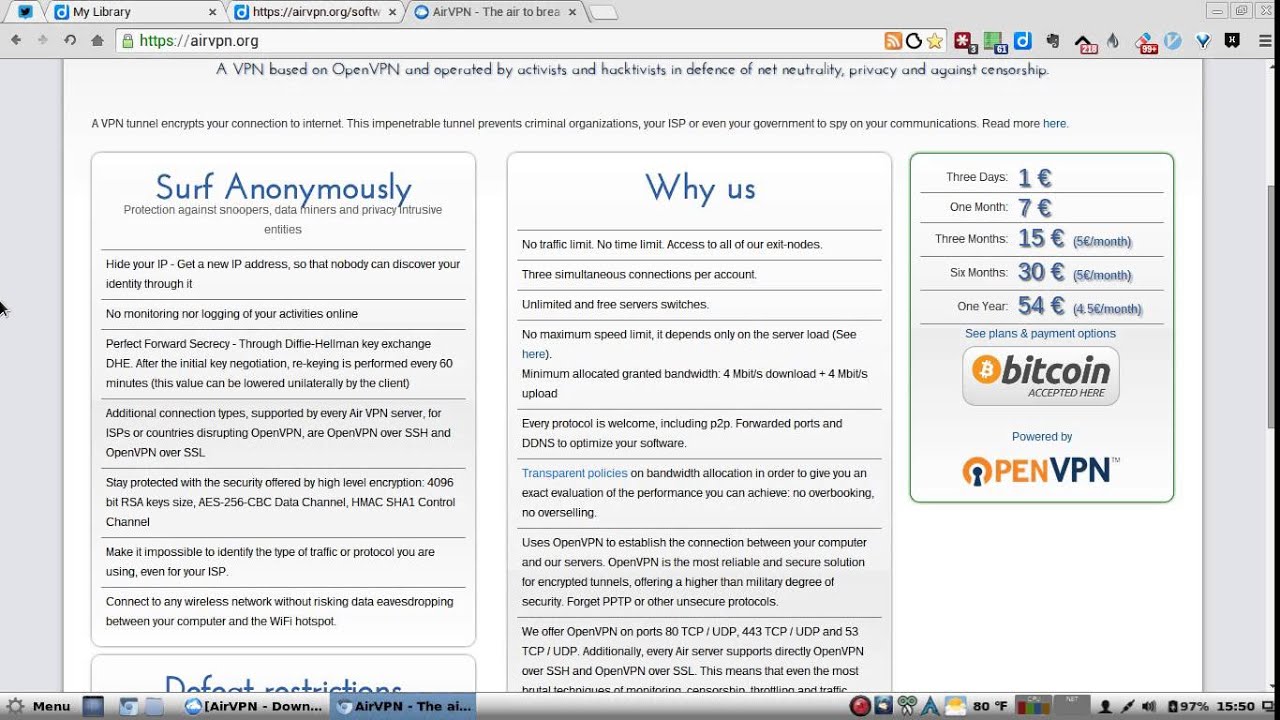Open the extension showing badge 218

pyautogui.click(x=1085, y=42)
